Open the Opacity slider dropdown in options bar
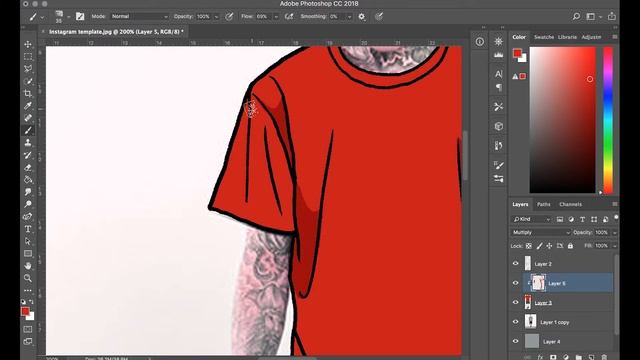Viewport: 640px width, 360px height. [x=216, y=17]
